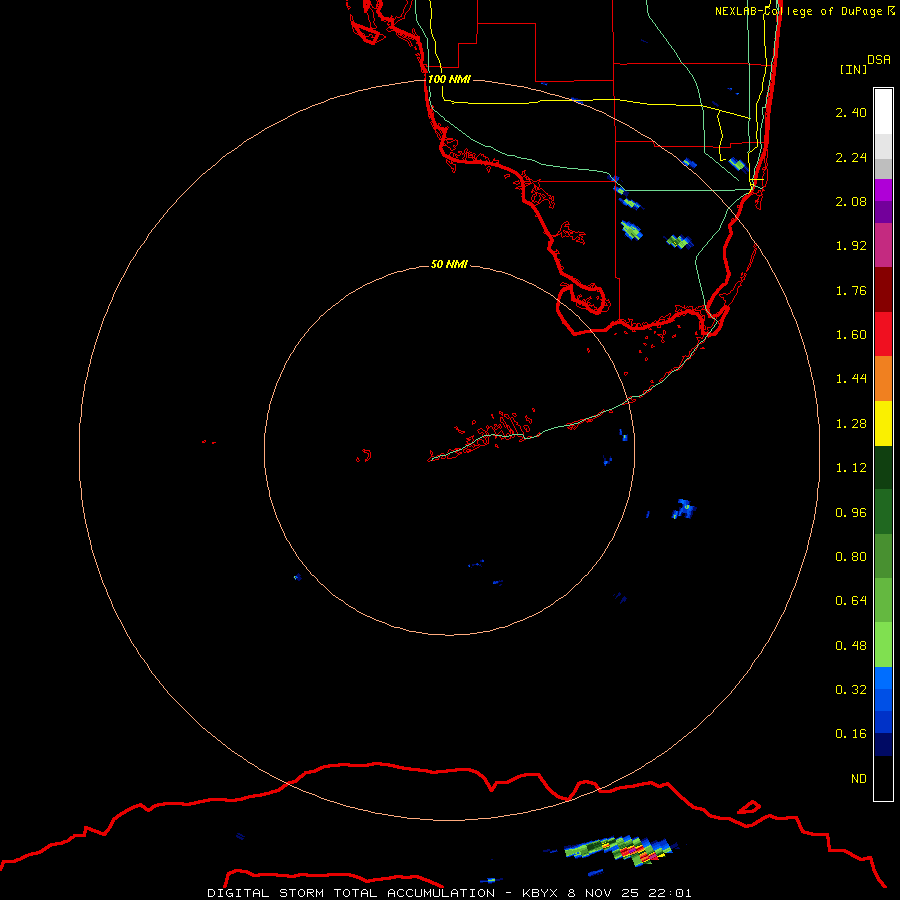Pick the bright red legend swatch
This screenshot has width=900, height=900.
(x=883, y=335)
